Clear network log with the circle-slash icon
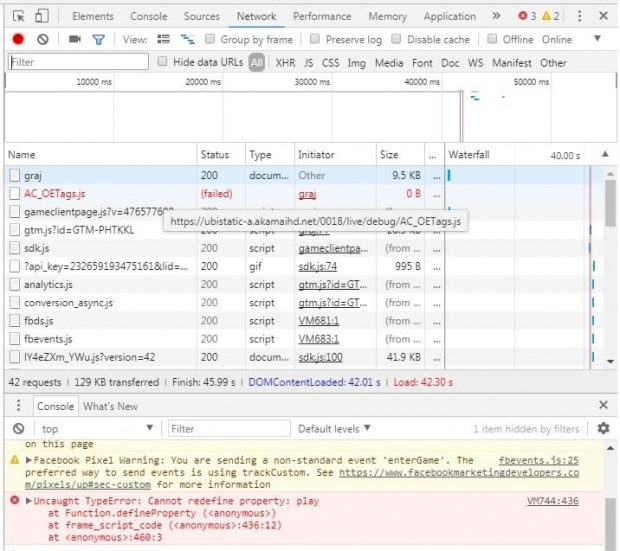620x551 pixels. (x=43, y=39)
